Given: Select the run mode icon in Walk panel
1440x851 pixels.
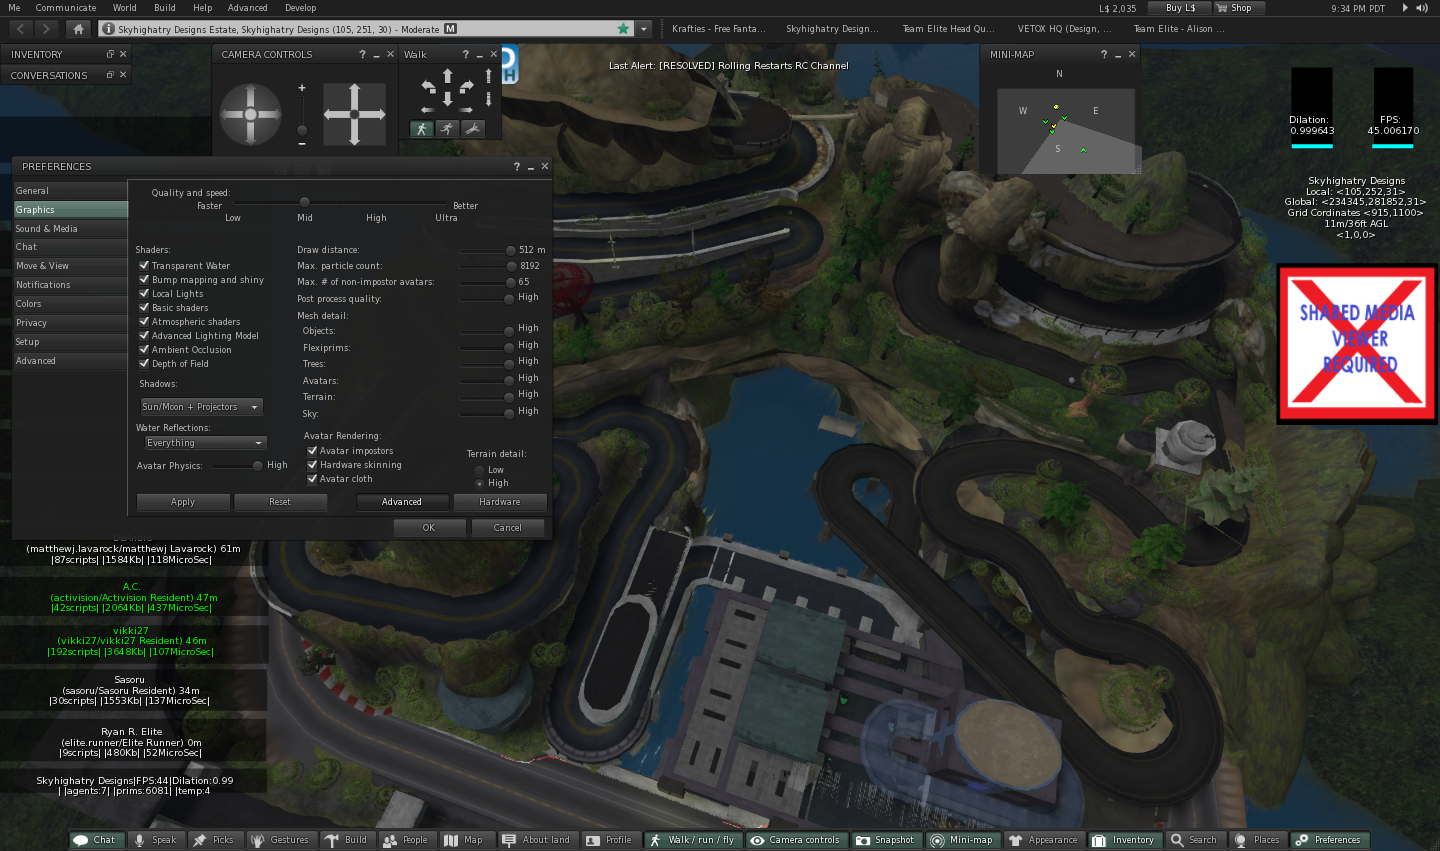Looking at the screenshot, I should [x=447, y=129].
